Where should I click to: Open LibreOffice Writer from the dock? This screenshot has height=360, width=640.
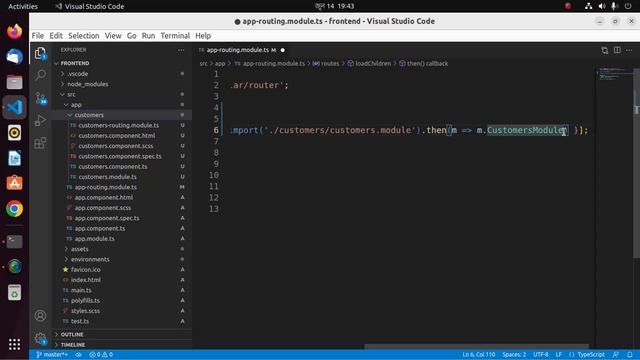pos(15,158)
